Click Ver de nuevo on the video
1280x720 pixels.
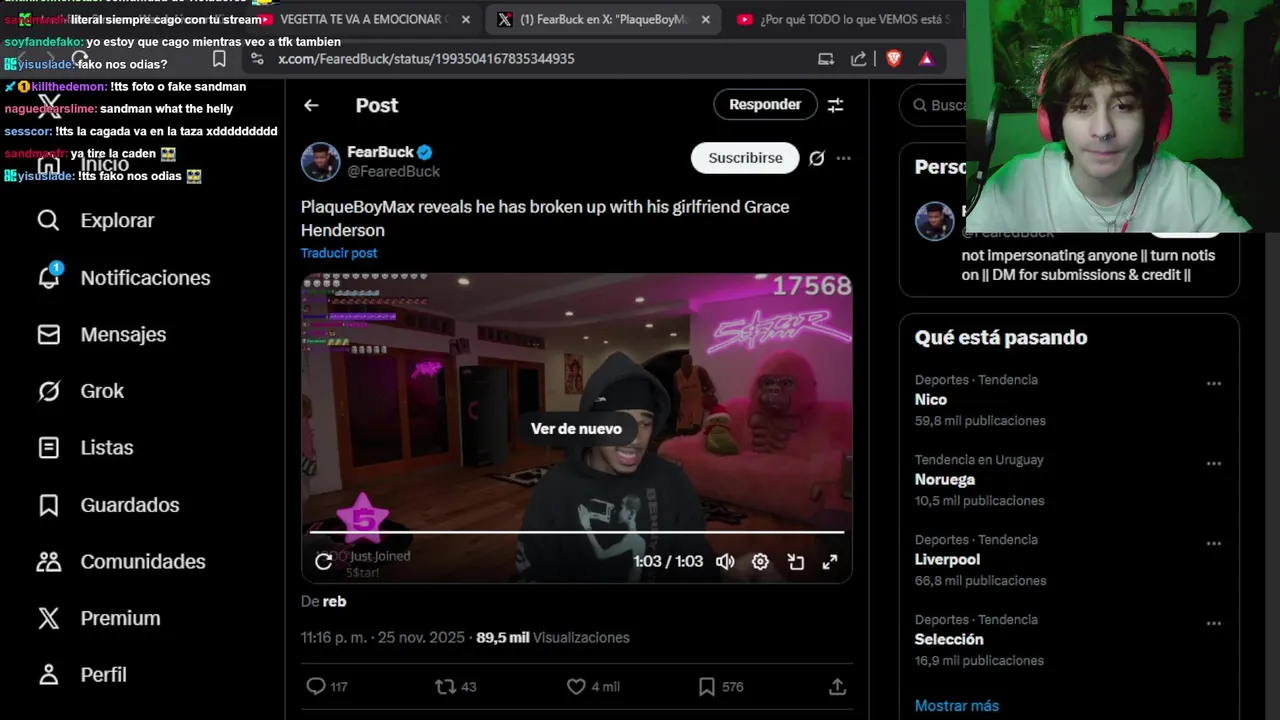[x=576, y=428]
